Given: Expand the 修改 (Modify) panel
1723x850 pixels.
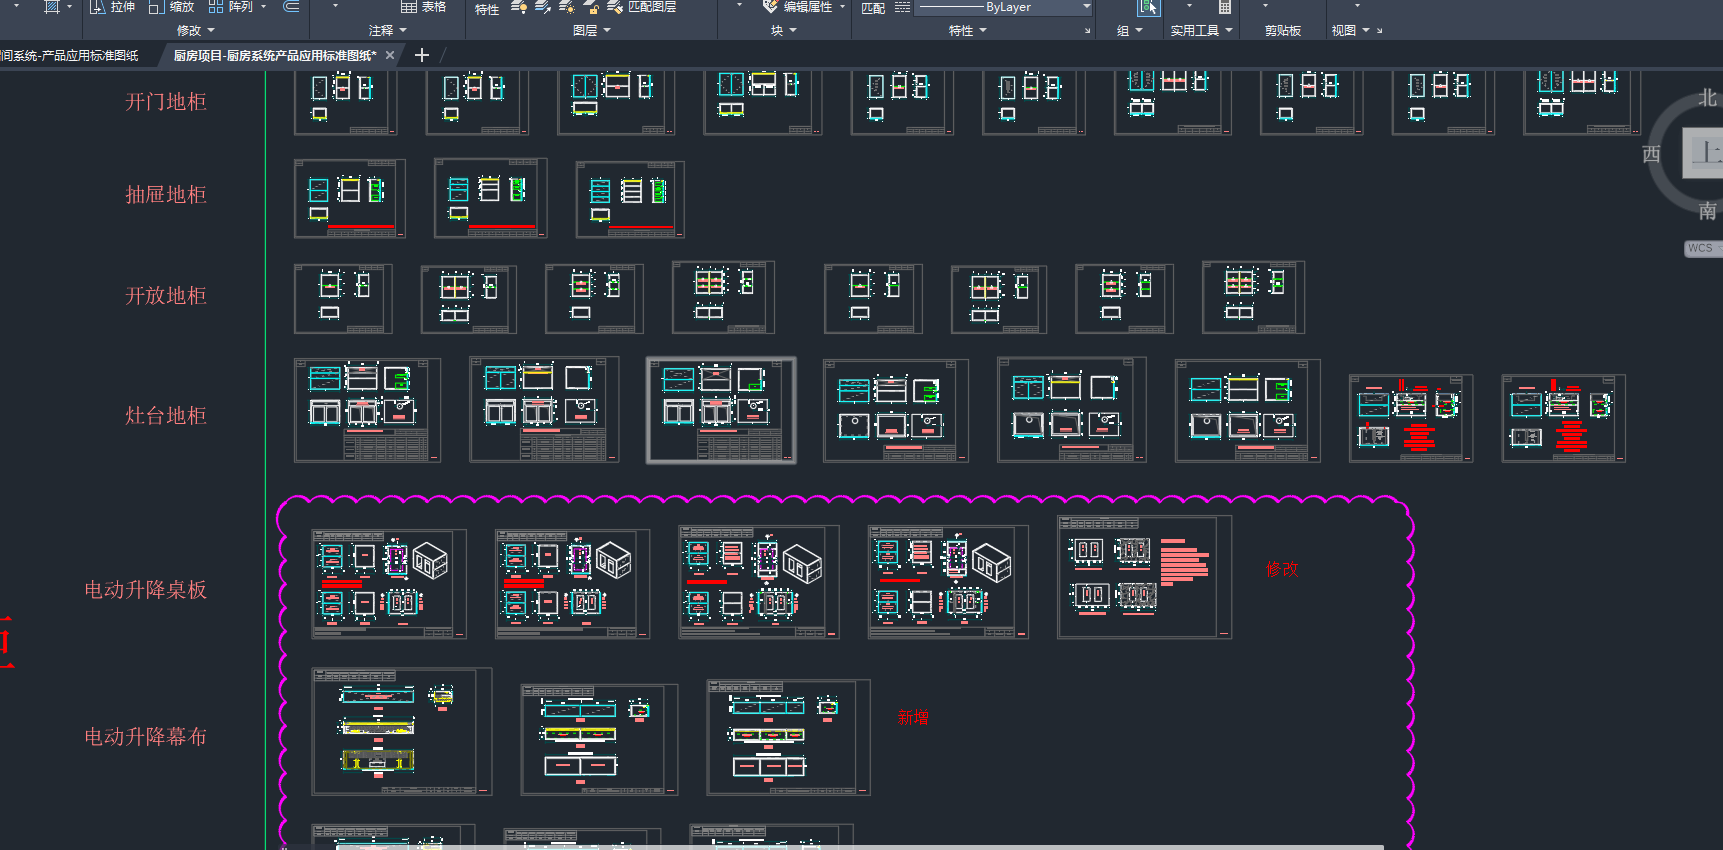Looking at the screenshot, I should [x=195, y=31].
